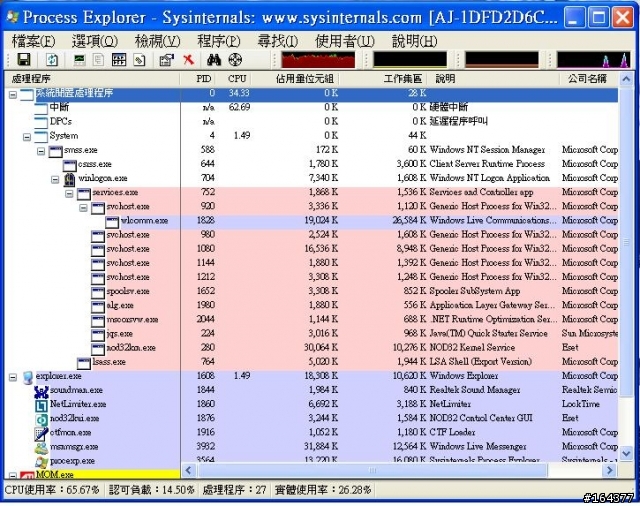Sort by the 說明 column header
This screenshot has width=640, height=506.
coord(493,79)
